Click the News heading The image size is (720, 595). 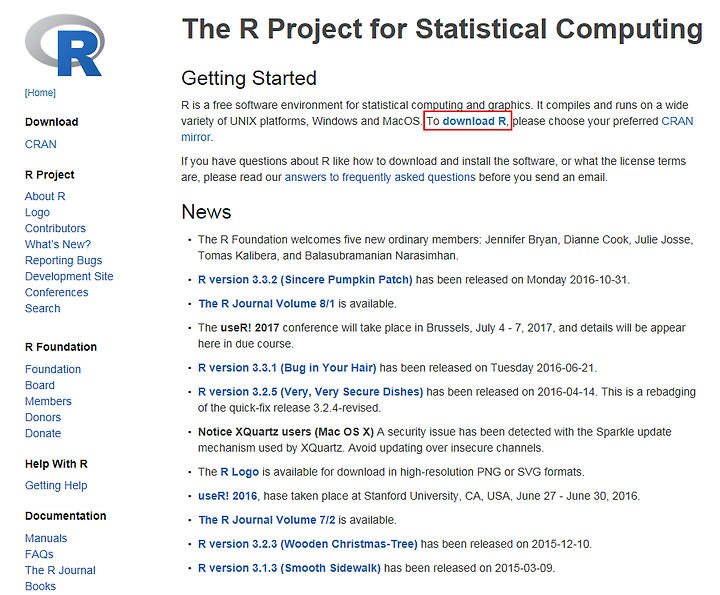tap(206, 212)
